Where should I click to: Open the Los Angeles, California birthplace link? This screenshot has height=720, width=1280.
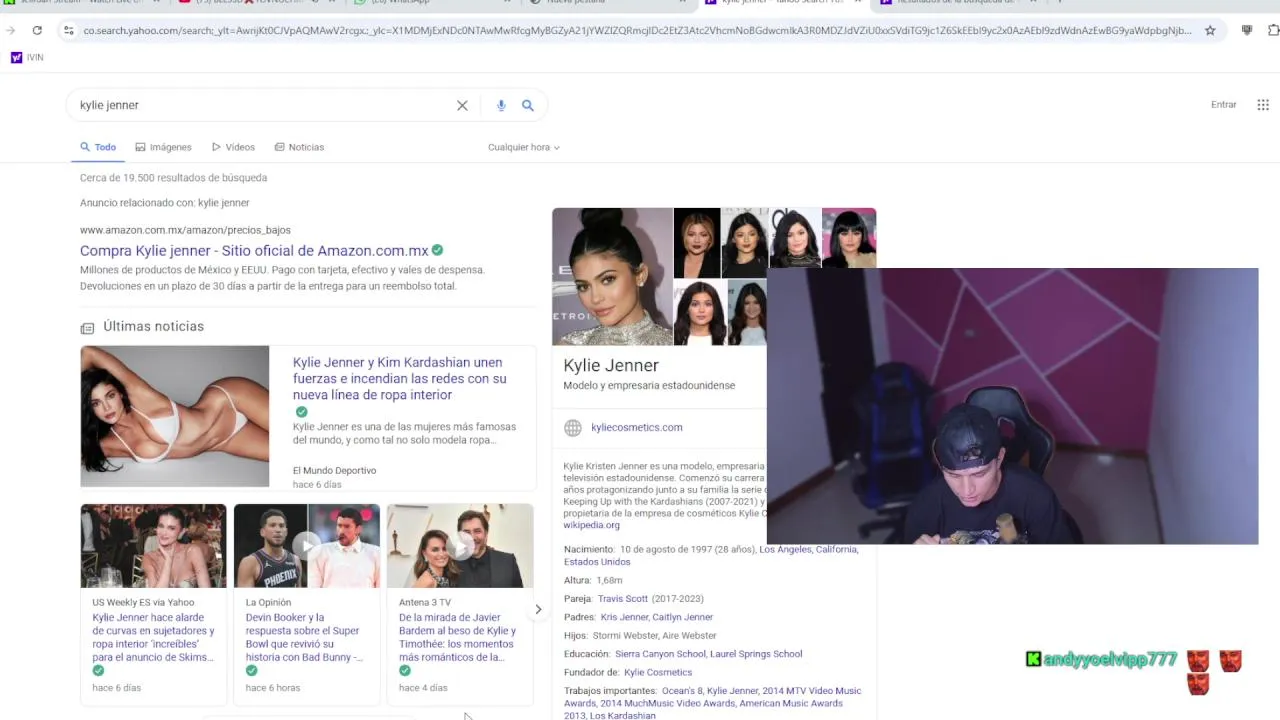[x=808, y=550]
